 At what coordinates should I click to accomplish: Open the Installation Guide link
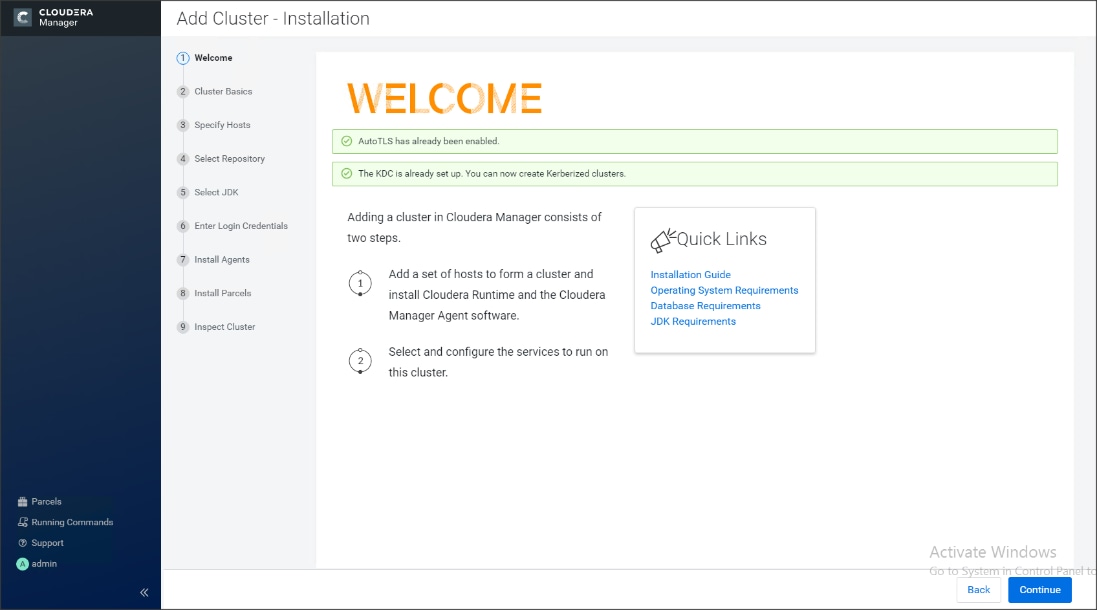pyautogui.click(x=691, y=275)
